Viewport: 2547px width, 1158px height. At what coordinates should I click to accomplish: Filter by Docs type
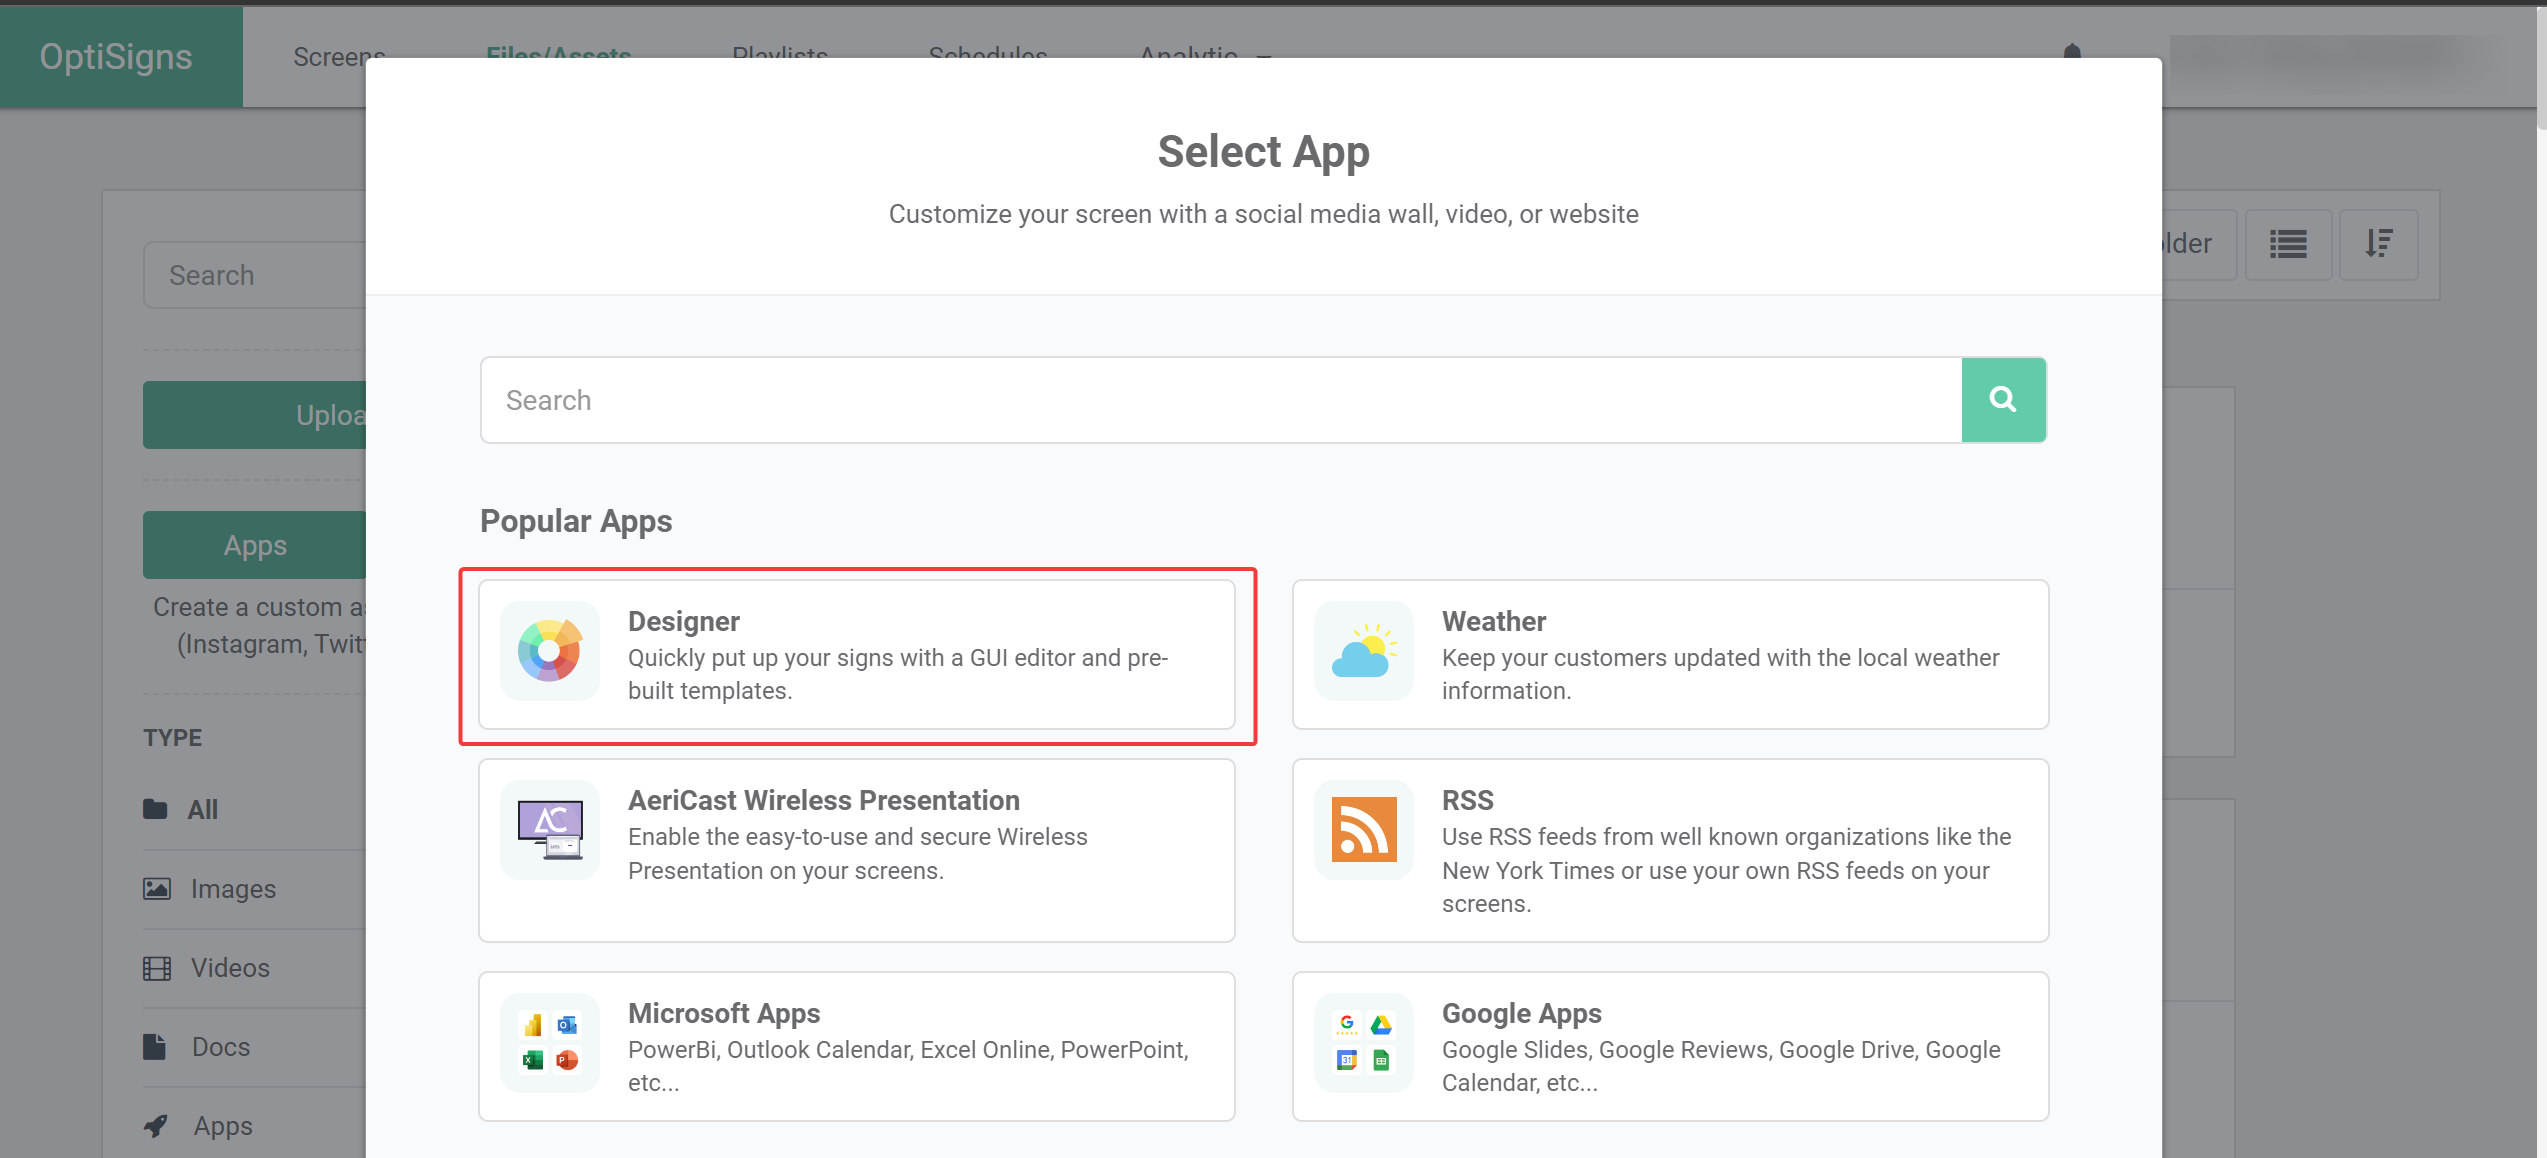click(221, 1047)
